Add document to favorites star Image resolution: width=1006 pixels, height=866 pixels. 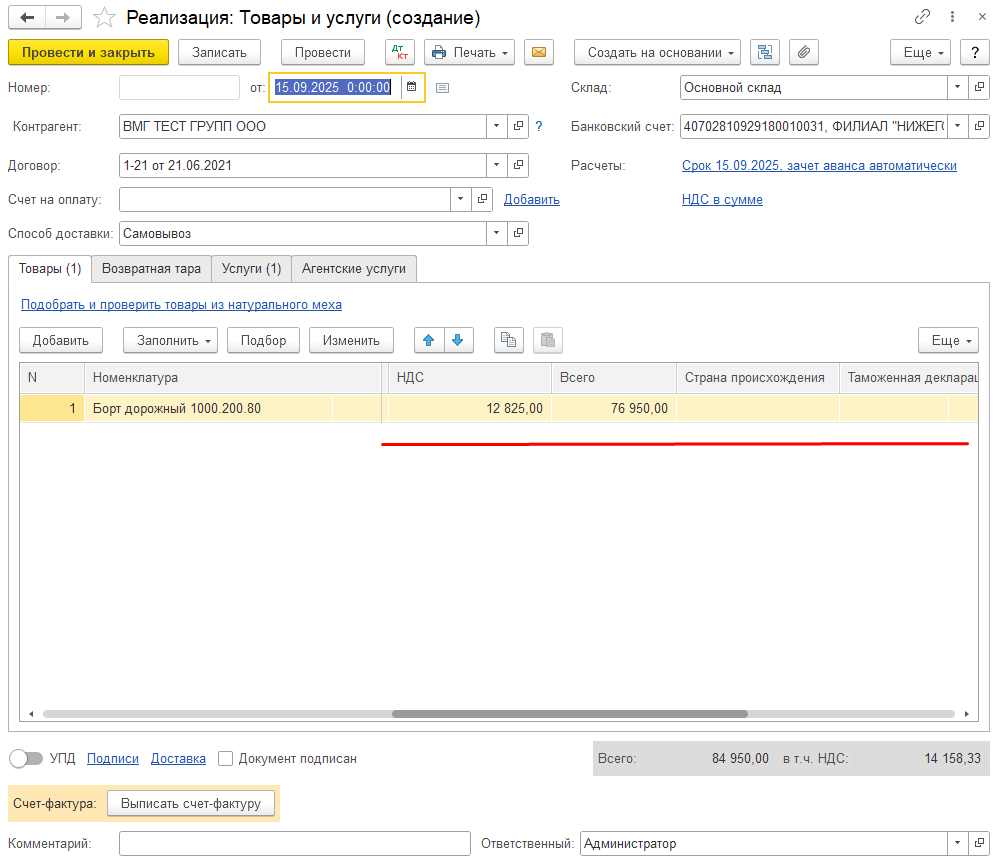click(x=104, y=18)
